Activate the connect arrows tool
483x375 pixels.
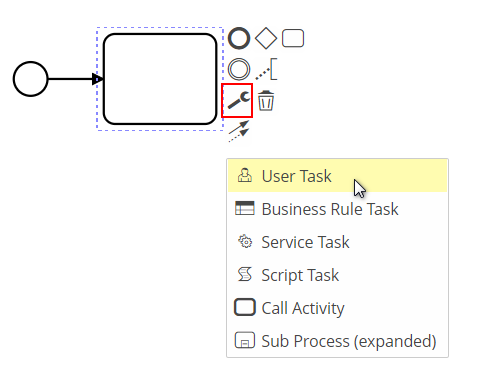click(239, 131)
